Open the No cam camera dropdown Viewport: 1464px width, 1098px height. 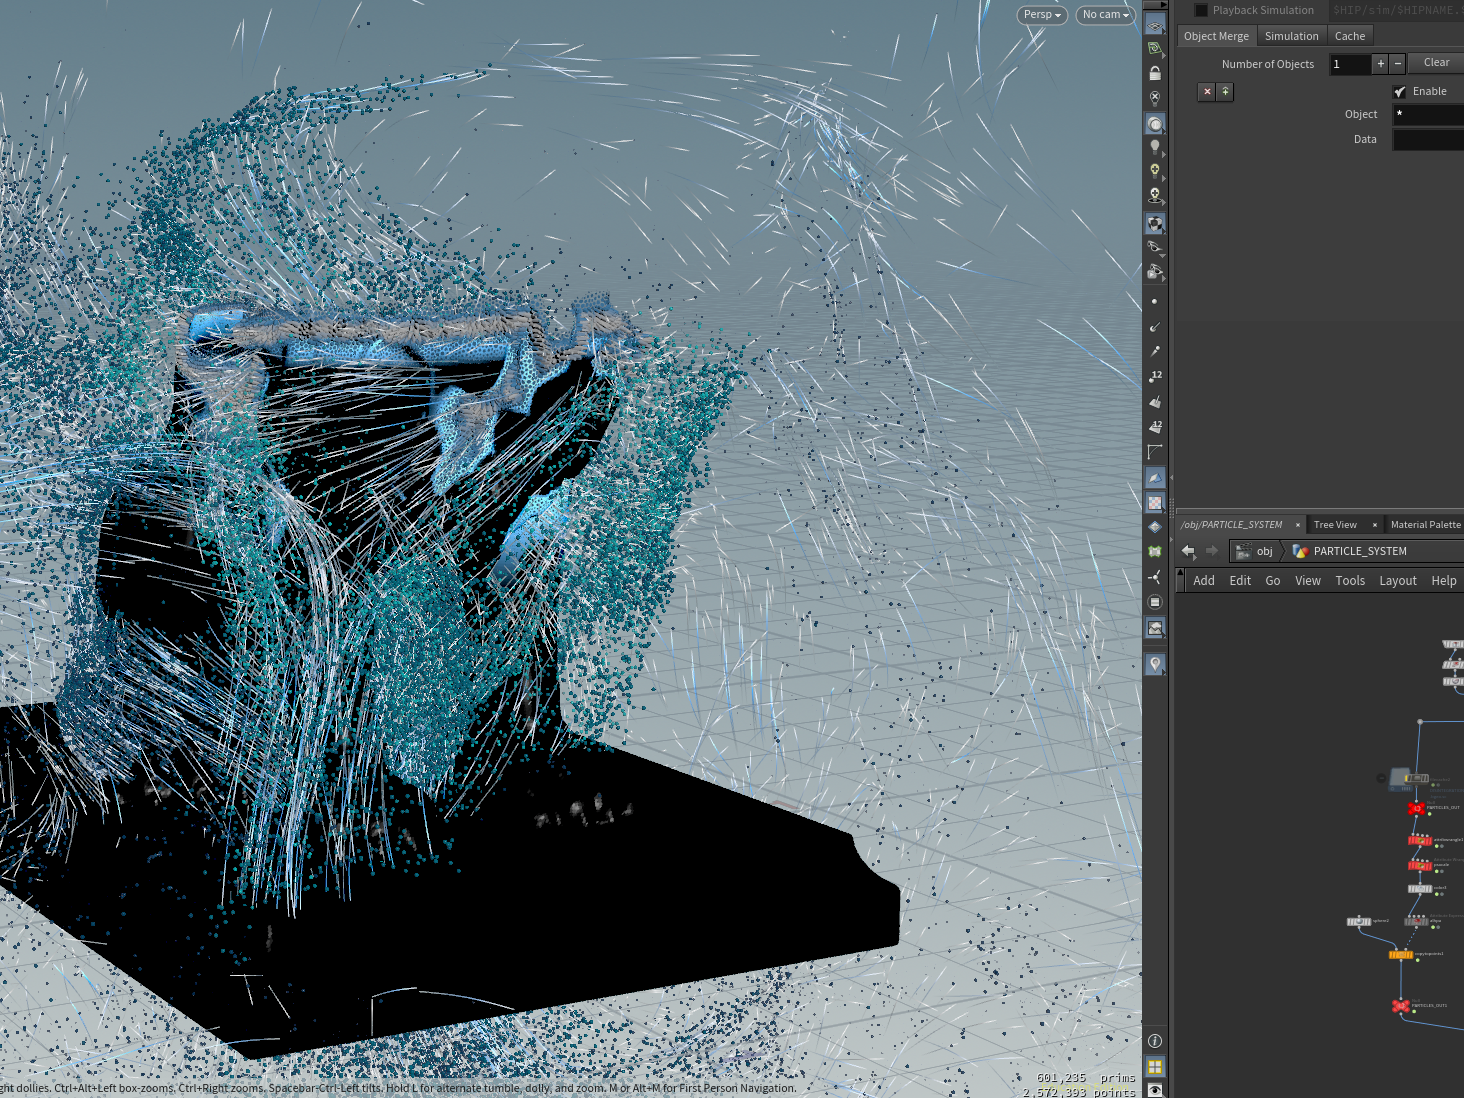click(x=1105, y=15)
